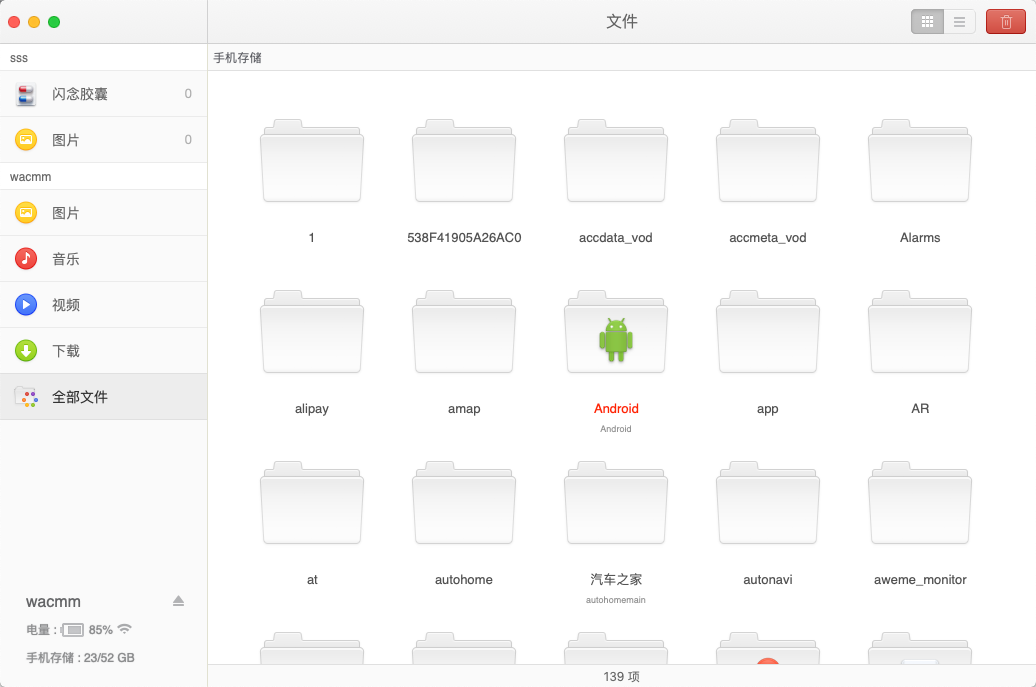
Task: Eject the wacmm device
Action: (178, 601)
